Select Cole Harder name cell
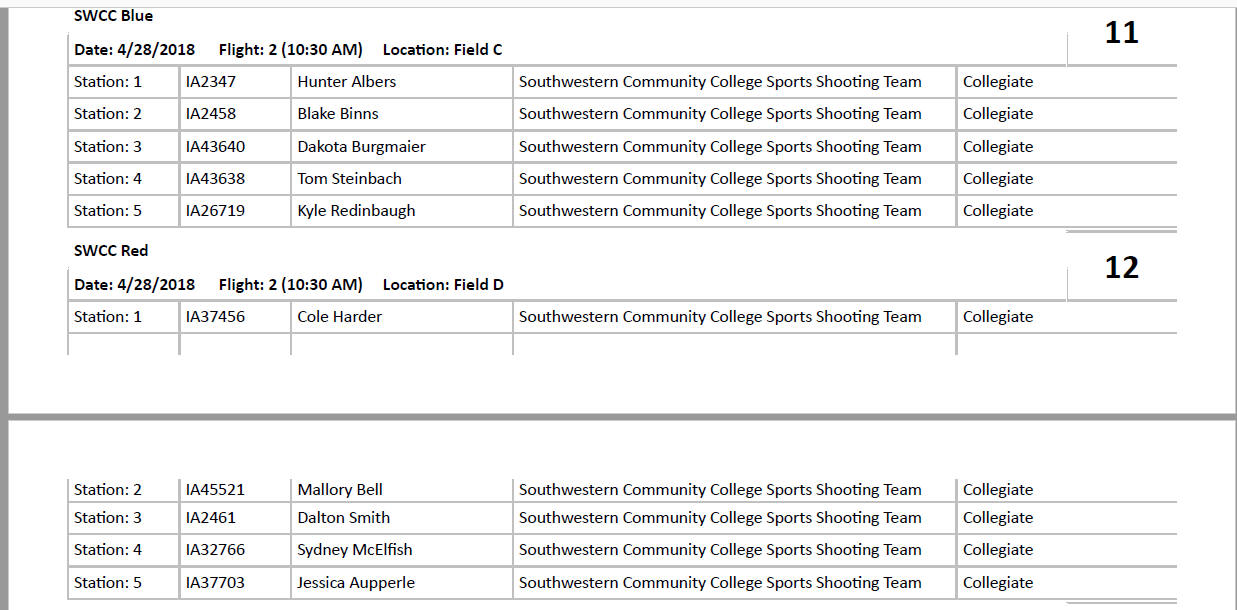 coord(339,317)
